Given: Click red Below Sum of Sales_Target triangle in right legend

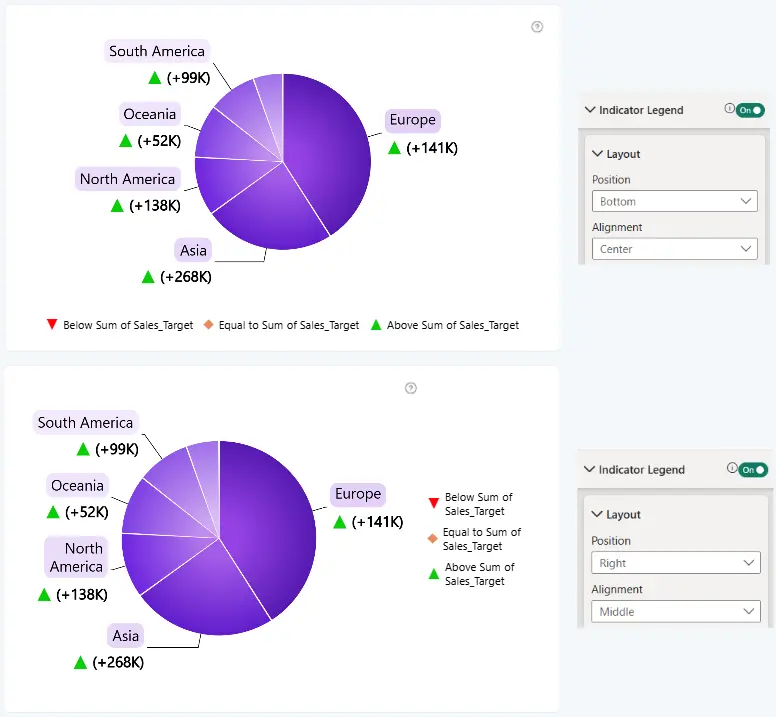Looking at the screenshot, I should (434, 503).
